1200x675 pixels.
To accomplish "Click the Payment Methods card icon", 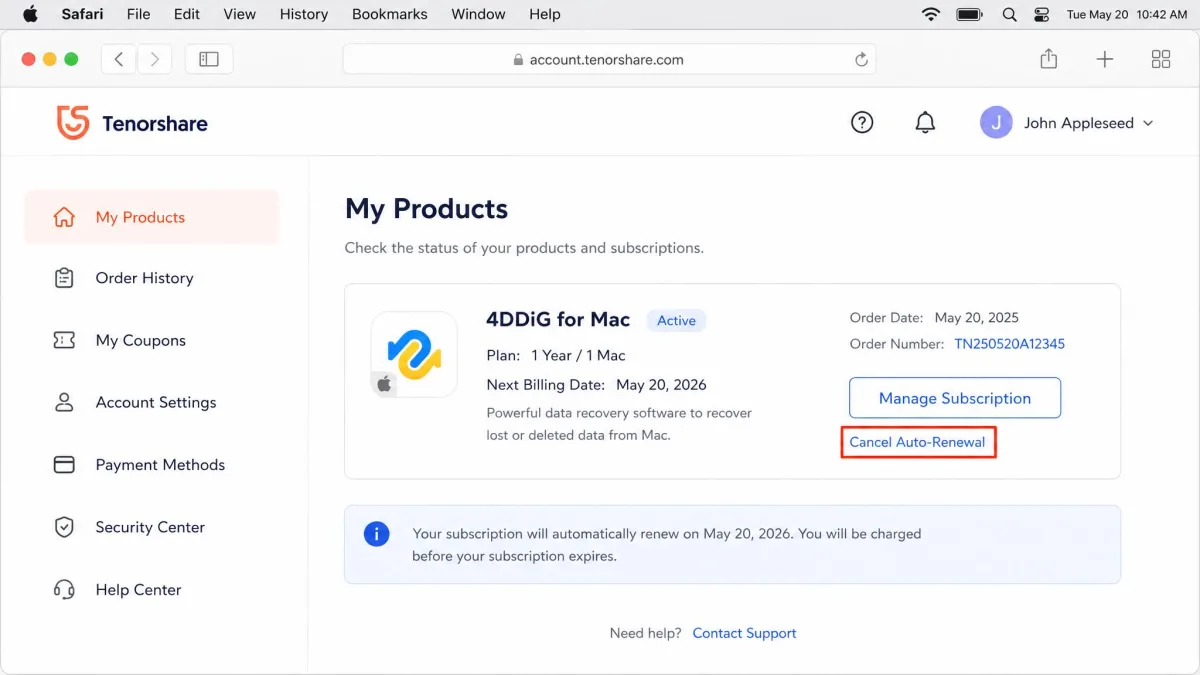I will 64,464.
